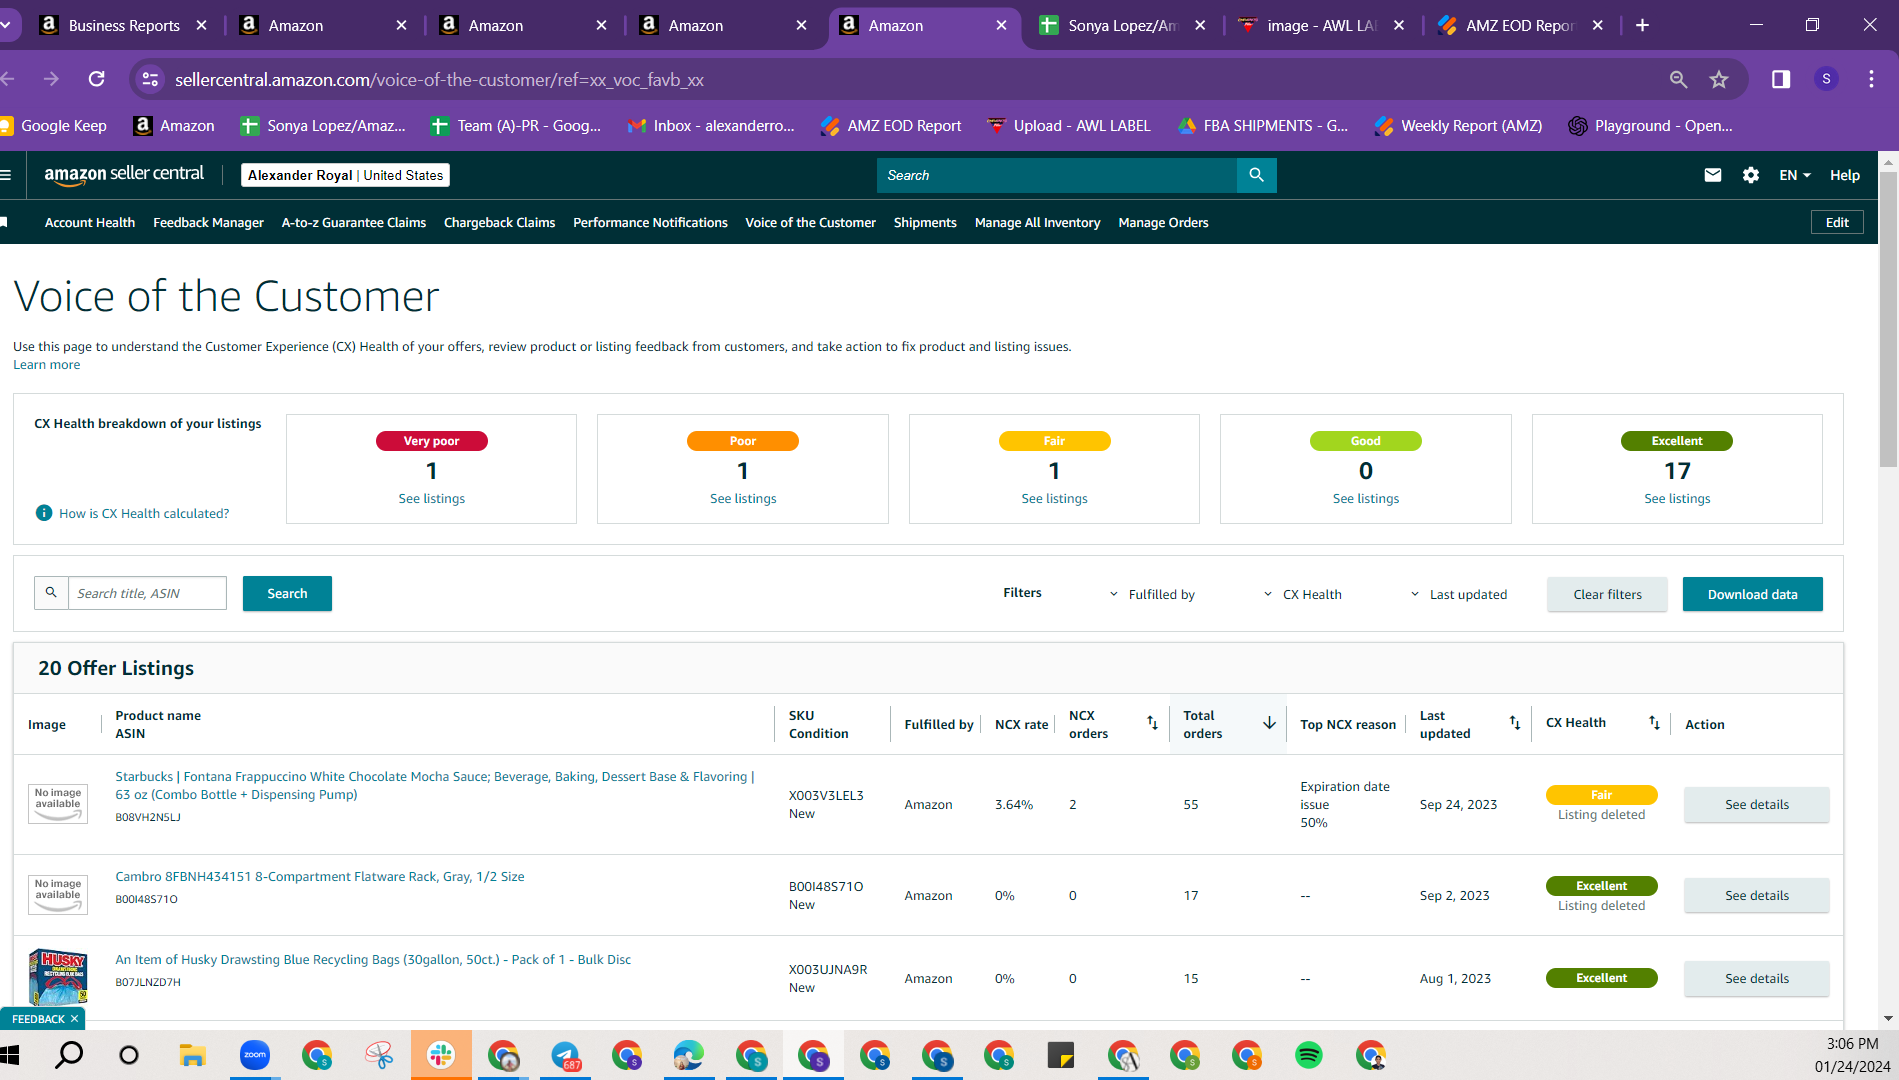Click See details for the Starbucks listing
Image resolution: width=1899 pixels, height=1080 pixels.
pyautogui.click(x=1756, y=804)
